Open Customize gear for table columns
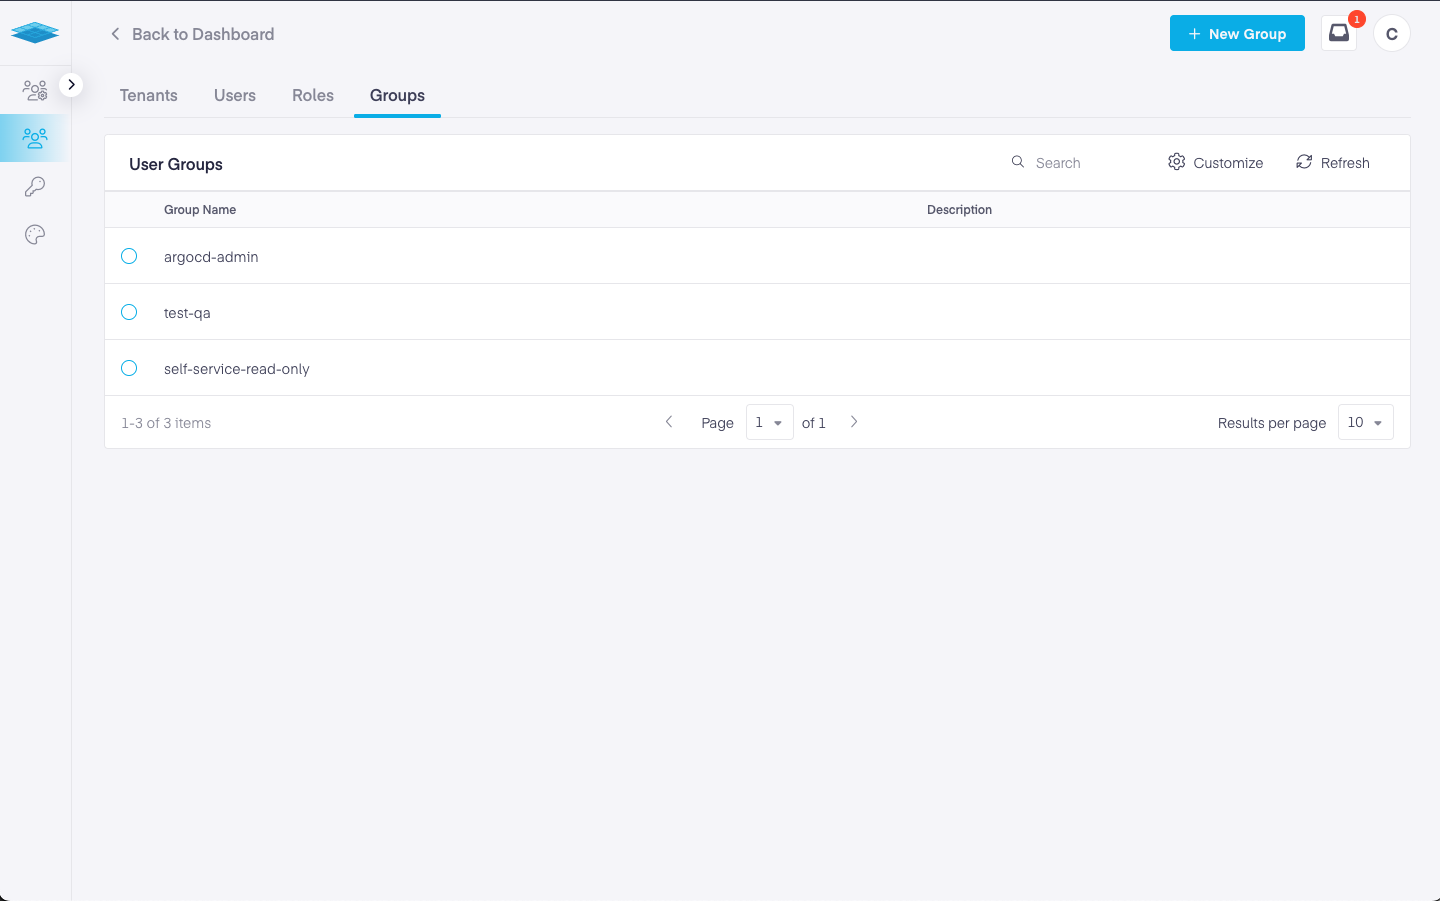 (x=1176, y=162)
